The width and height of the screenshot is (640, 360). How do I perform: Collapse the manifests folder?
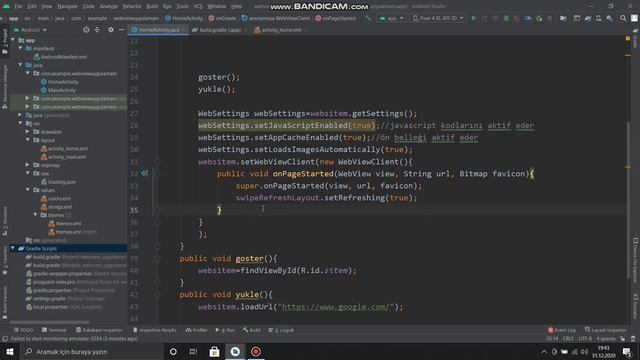pyautogui.click(x=20, y=48)
